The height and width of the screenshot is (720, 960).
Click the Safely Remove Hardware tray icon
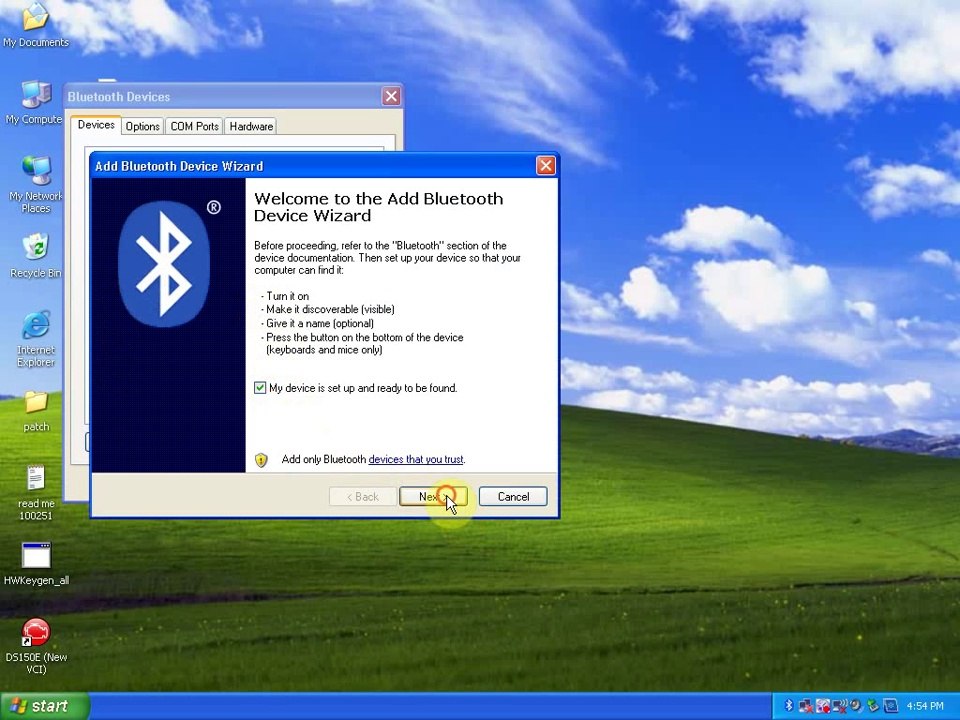(x=873, y=706)
